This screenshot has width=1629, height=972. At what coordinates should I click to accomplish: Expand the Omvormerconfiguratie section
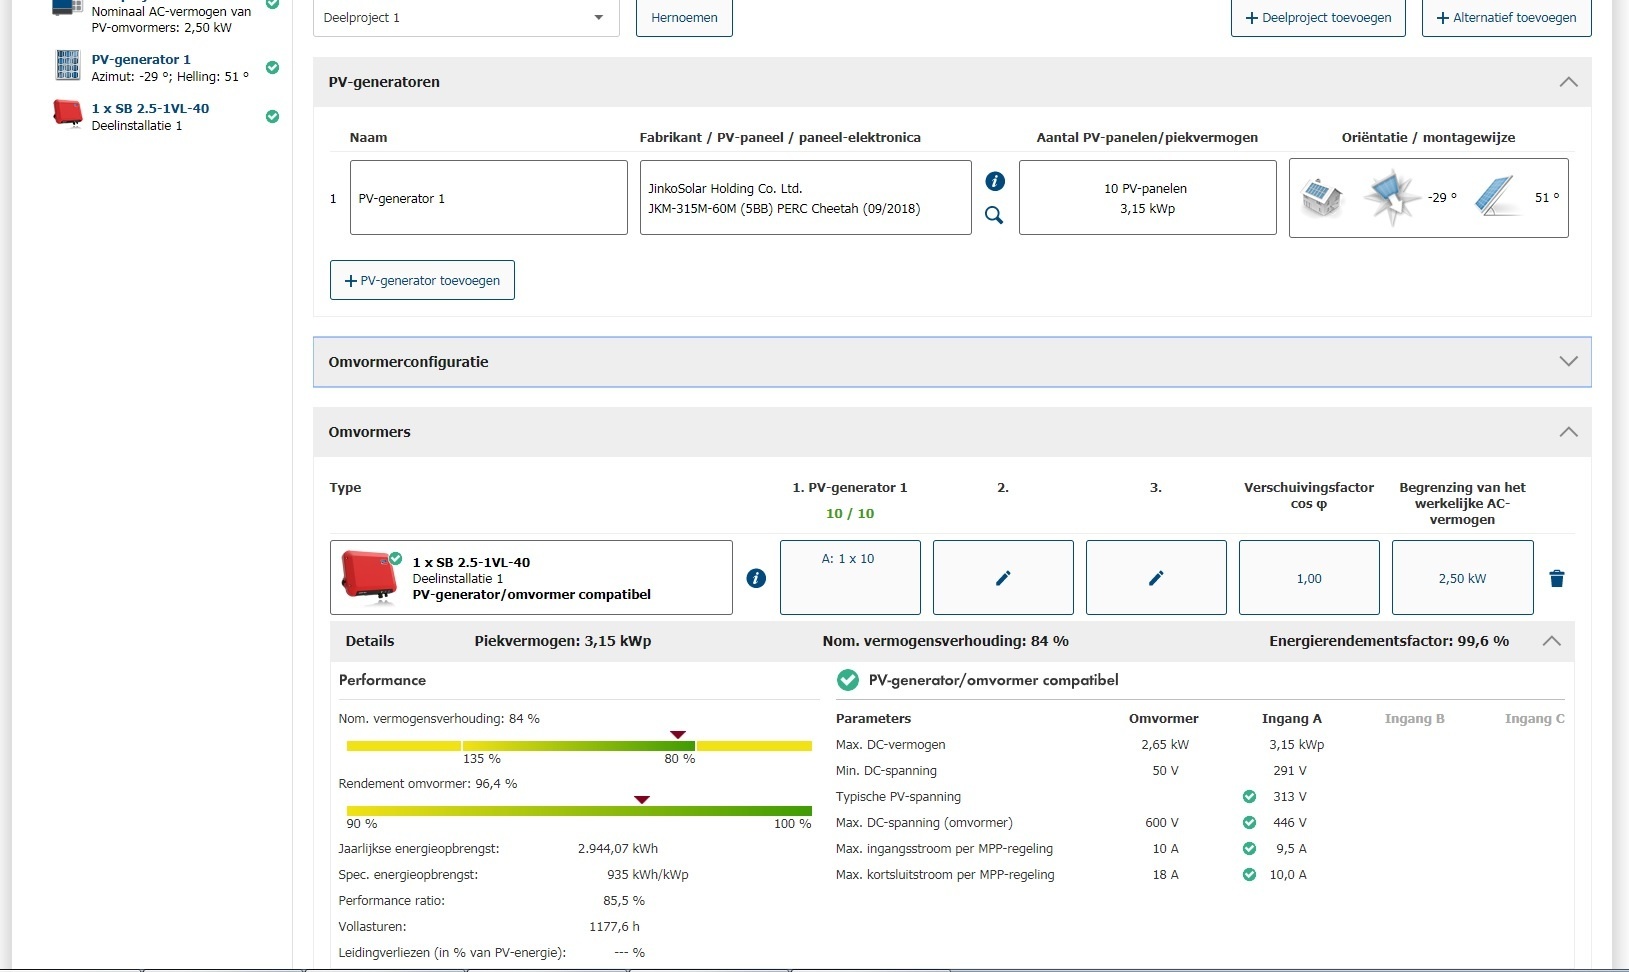coord(1568,362)
